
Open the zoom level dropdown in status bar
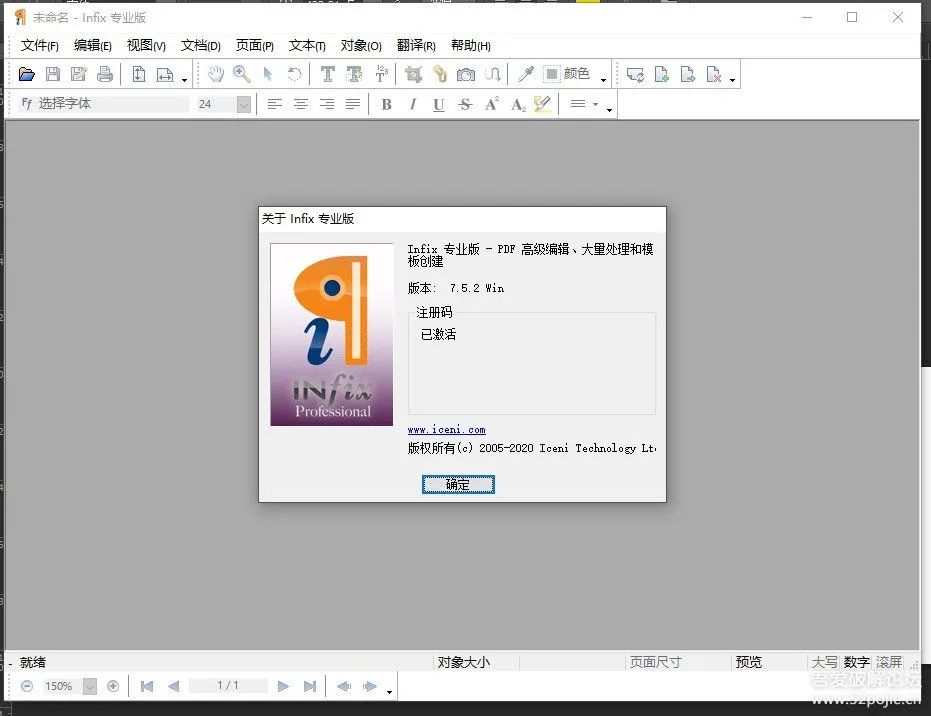(91, 686)
